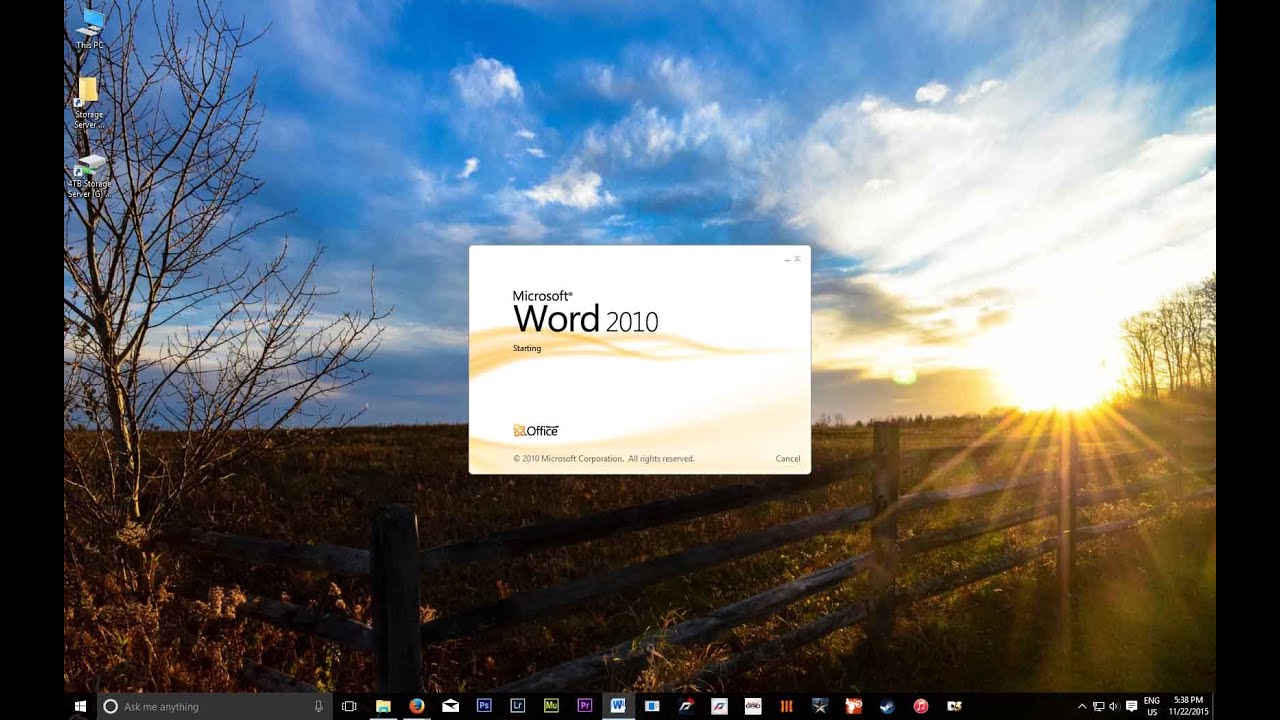Open Task View from the taskbar
This screenshot has height=720, width=1280.
click(x=349, y=706)
